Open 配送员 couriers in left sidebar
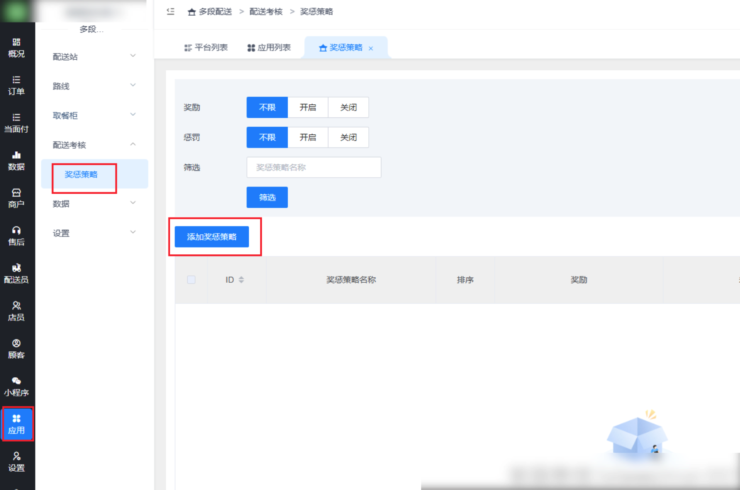Image resolution: width=740 pixels, height=490 pixels. 16,273
